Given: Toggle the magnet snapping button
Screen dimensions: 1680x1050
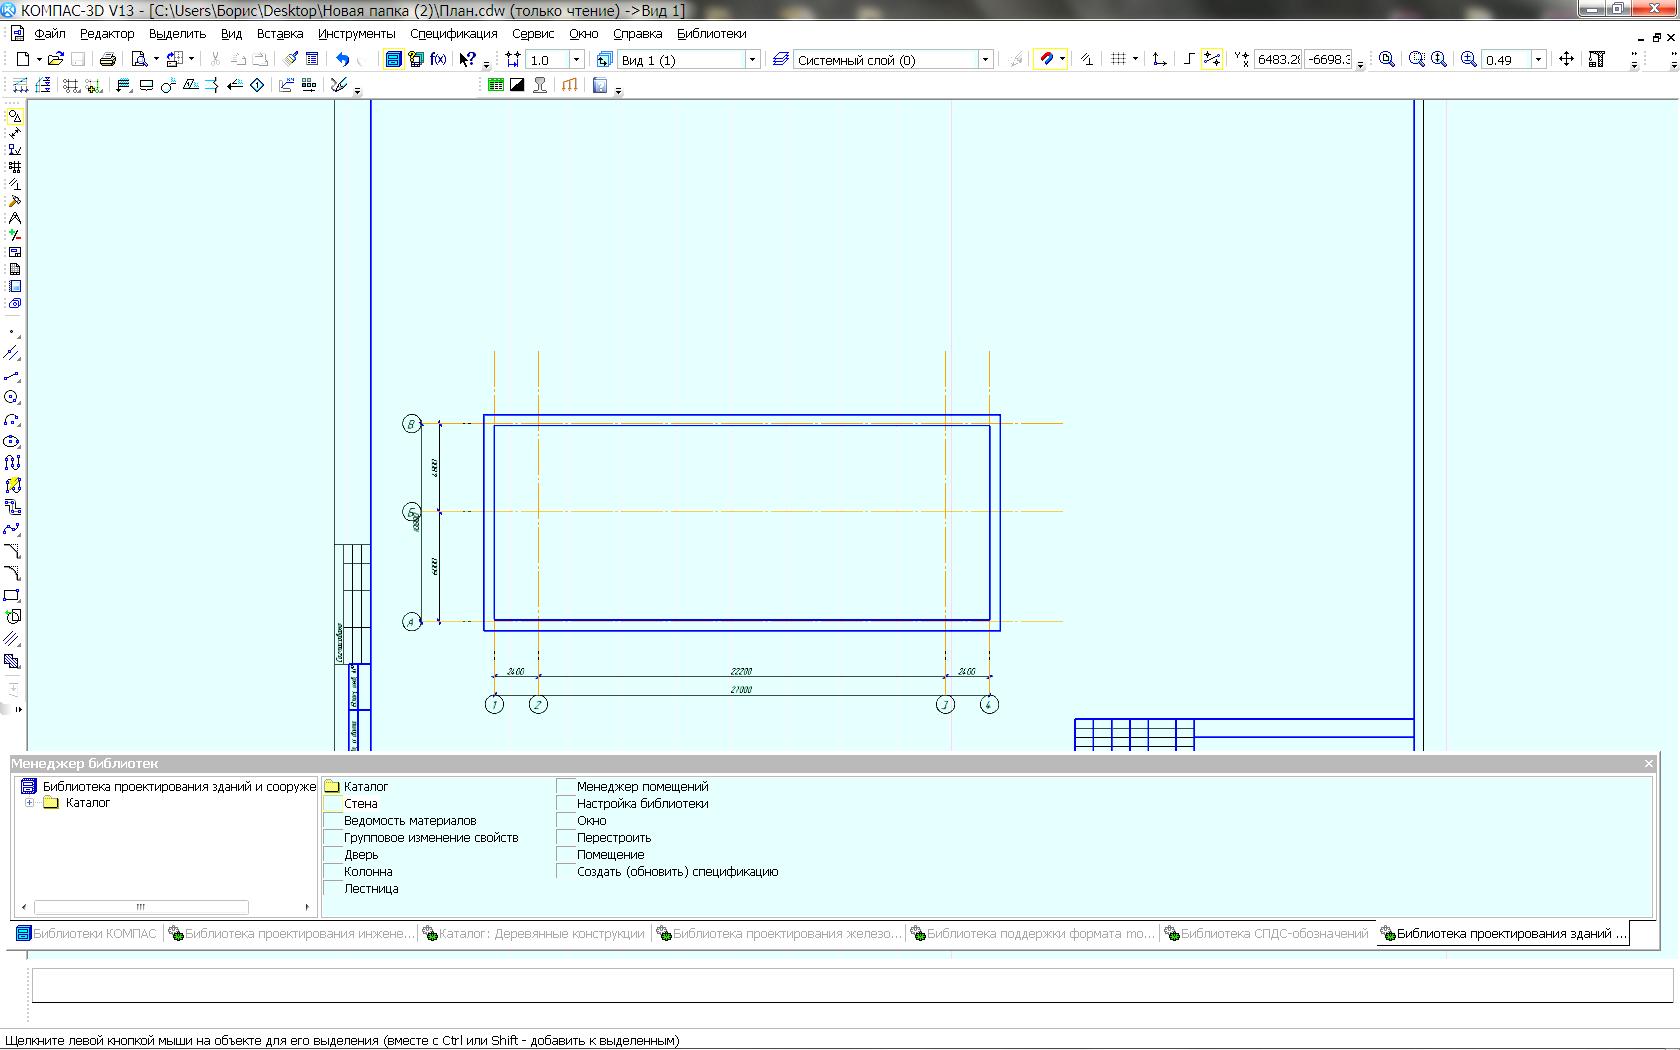Looking at the screenshot, I should 1046,60.
